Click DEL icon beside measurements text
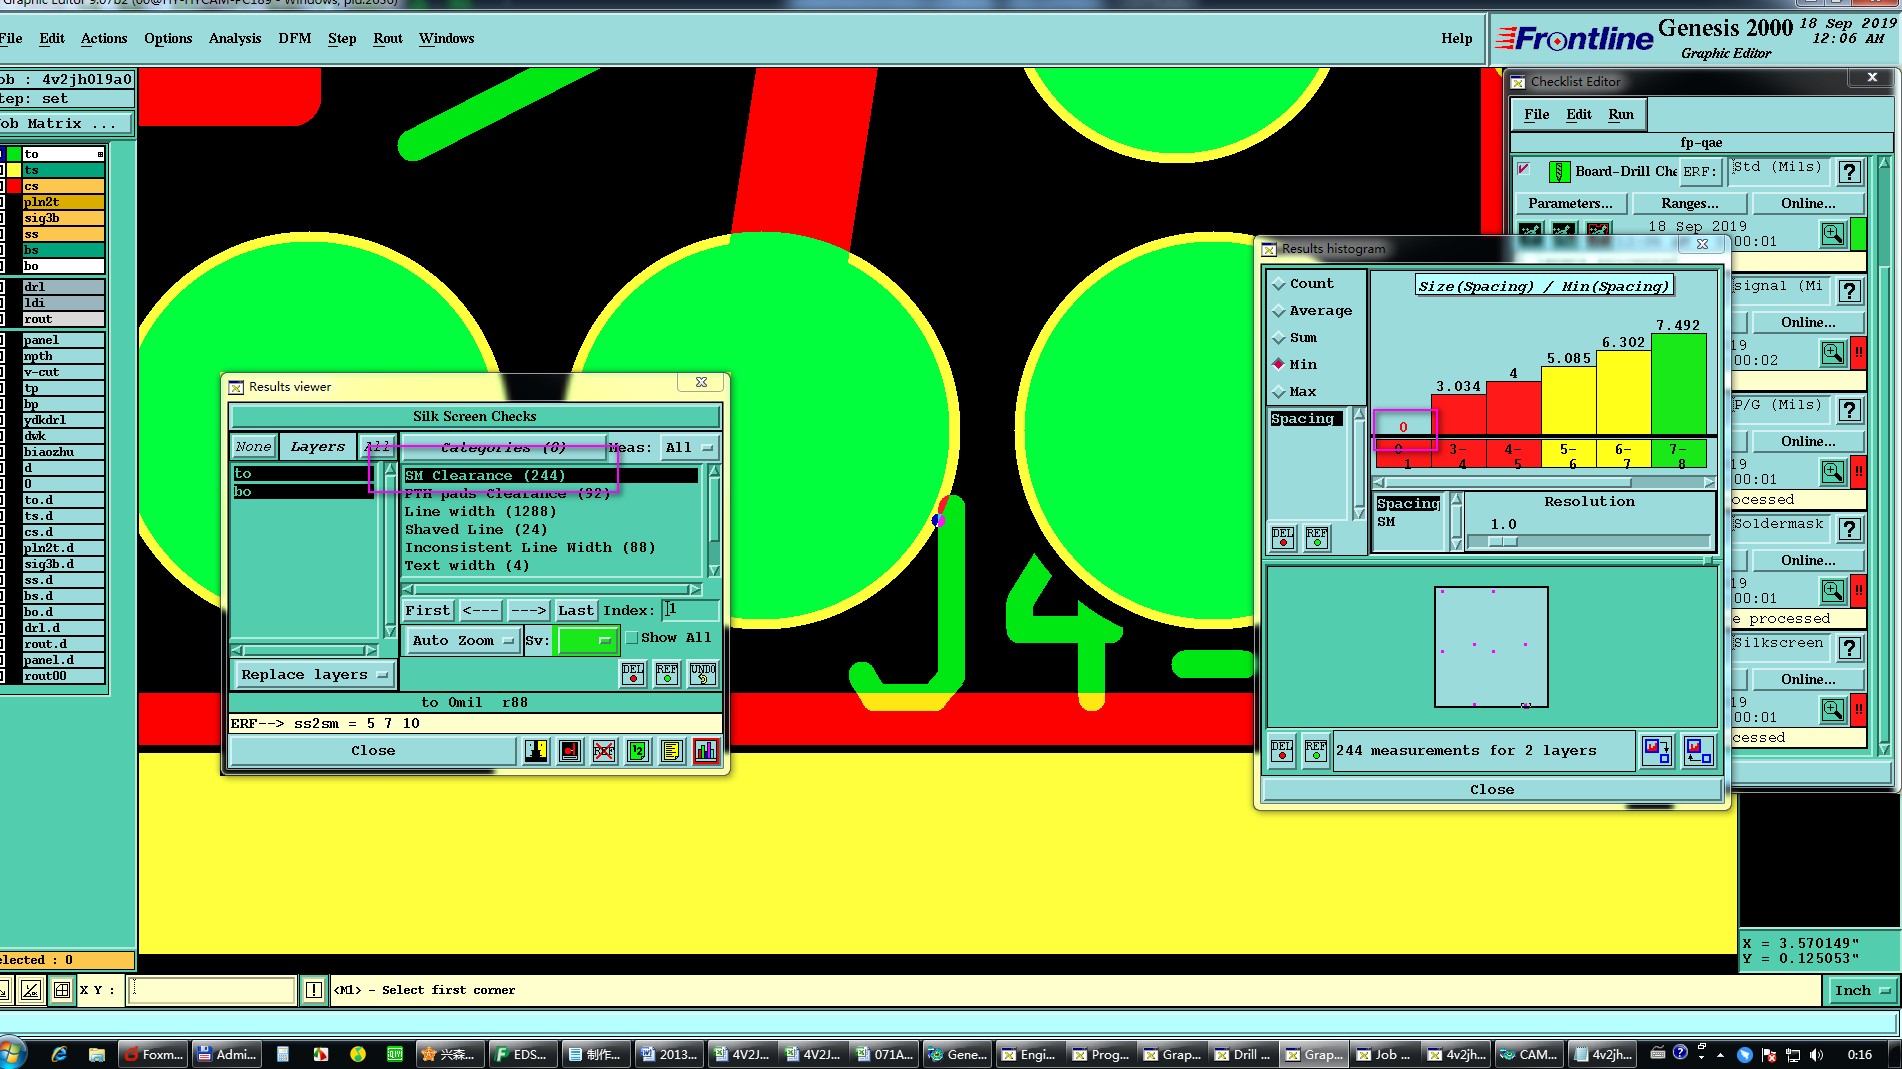 [1282, 750]
